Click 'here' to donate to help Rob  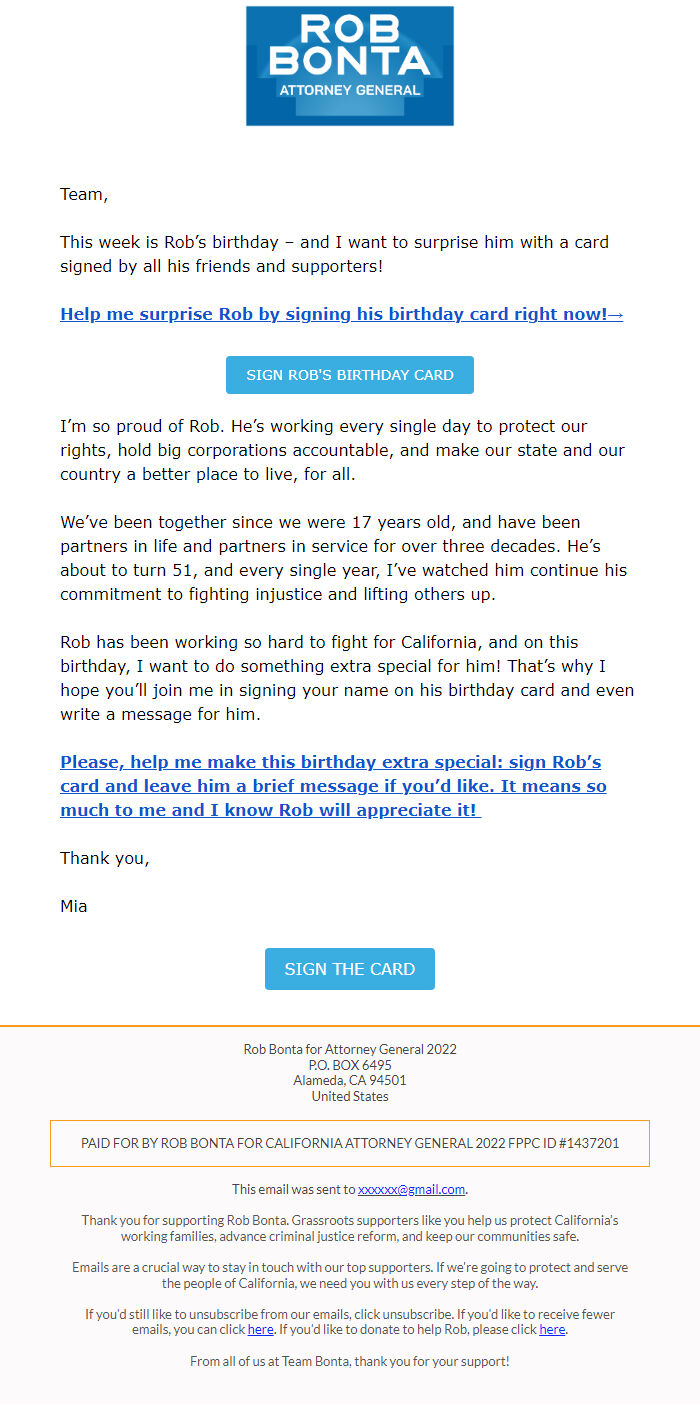click(x=551, y=1329)
